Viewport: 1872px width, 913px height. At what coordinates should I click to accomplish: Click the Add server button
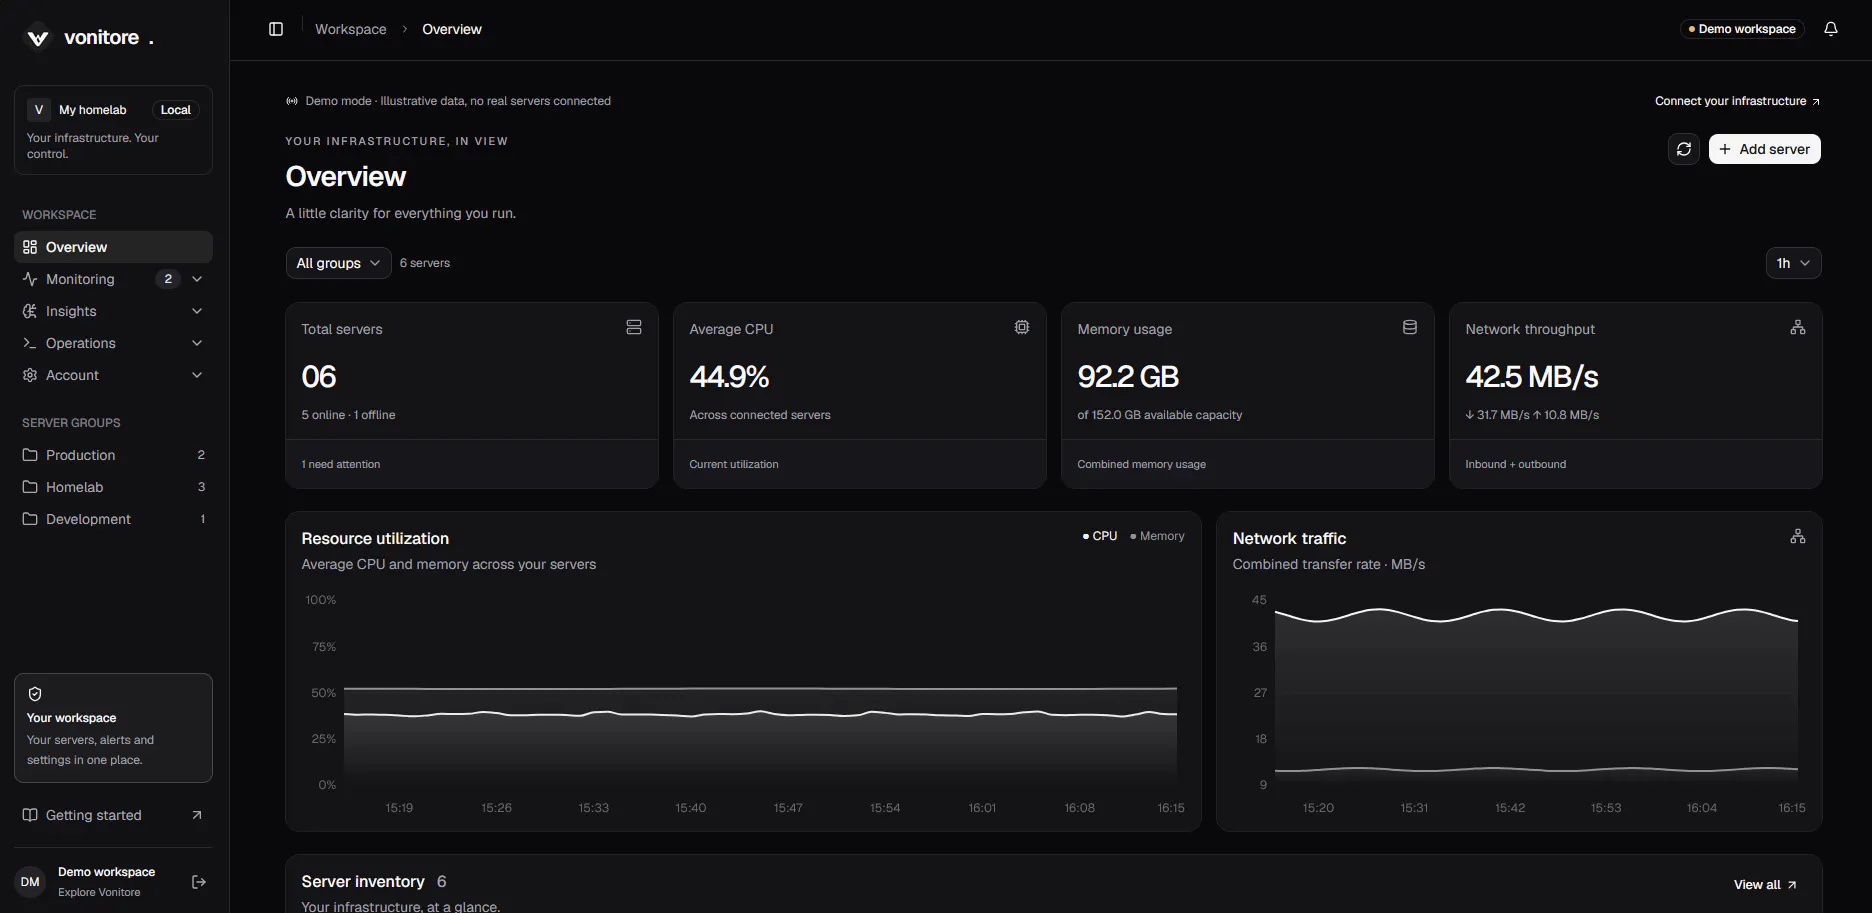pyautogui.click(x=1764, y=149)
